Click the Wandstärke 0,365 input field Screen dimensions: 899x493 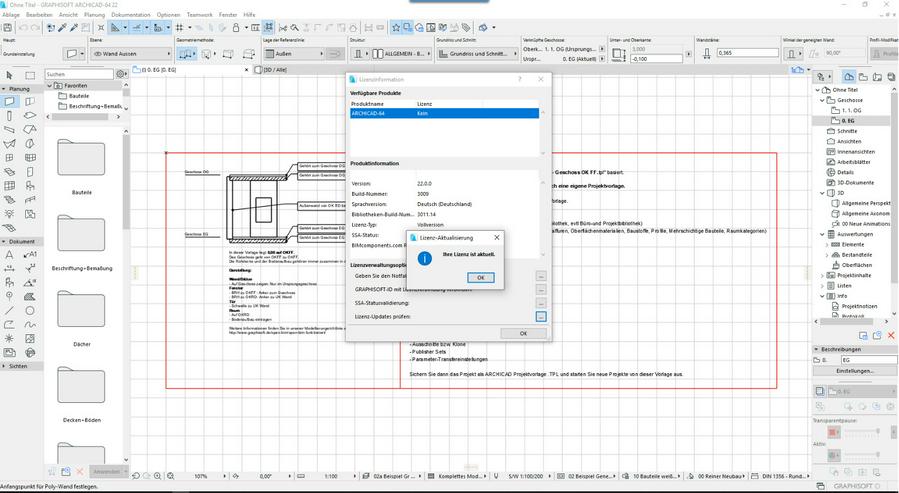coord(747,53)
